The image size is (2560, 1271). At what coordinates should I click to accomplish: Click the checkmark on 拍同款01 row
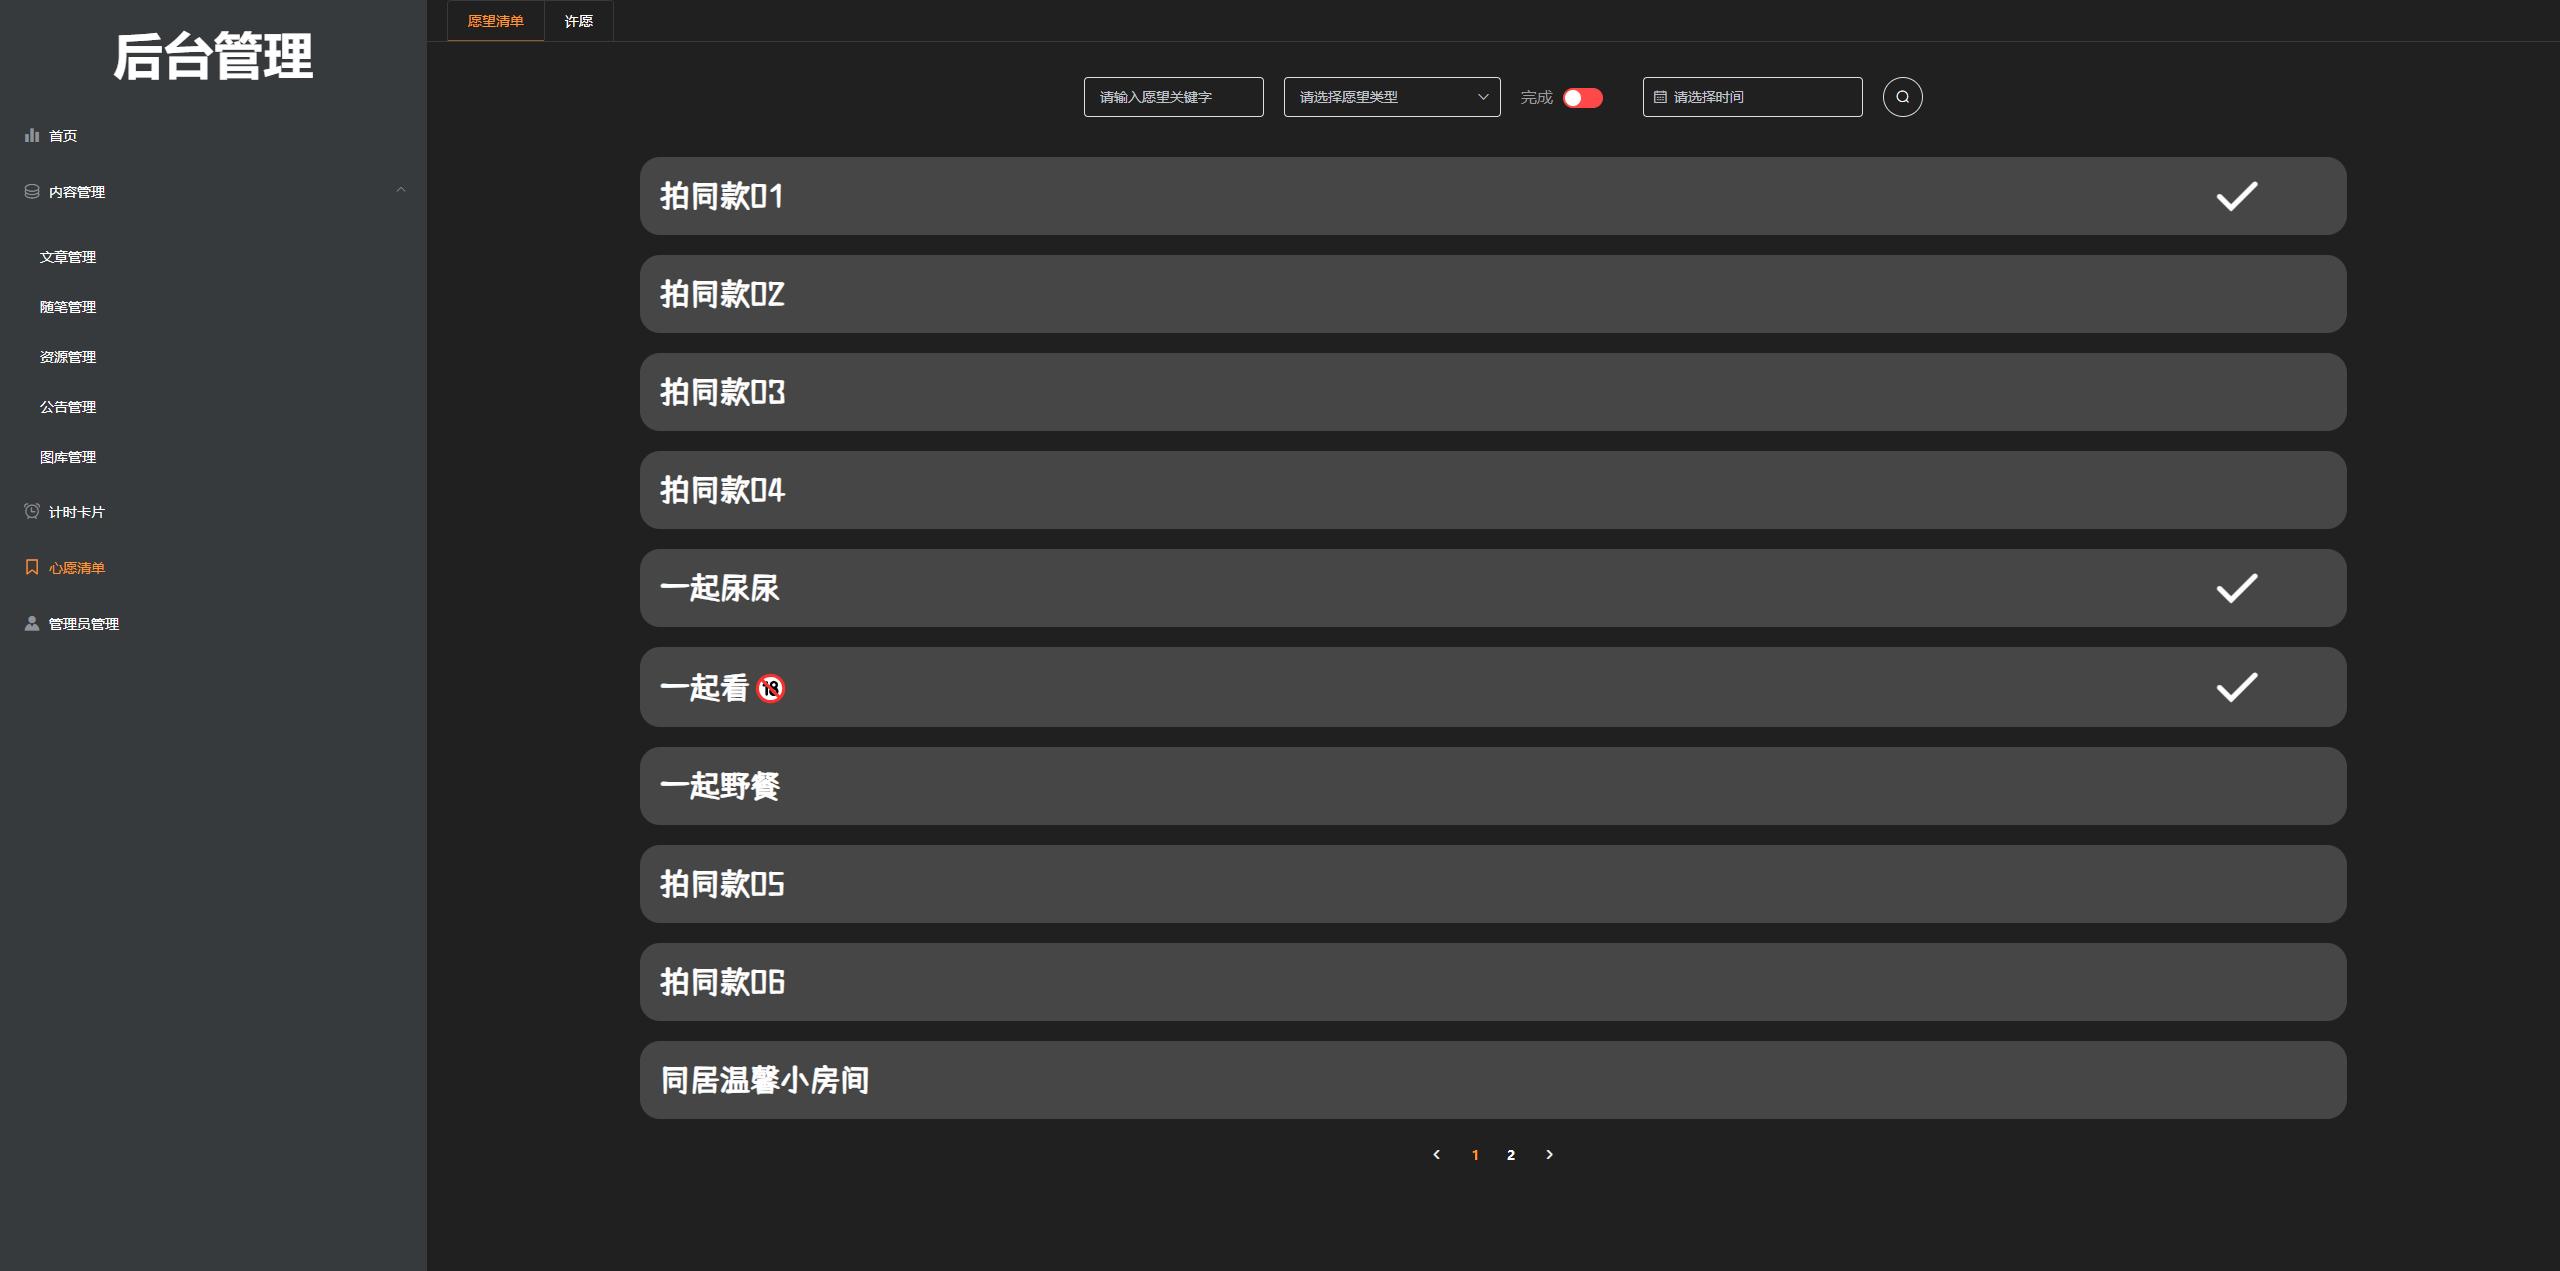[x=2237, y=196]
